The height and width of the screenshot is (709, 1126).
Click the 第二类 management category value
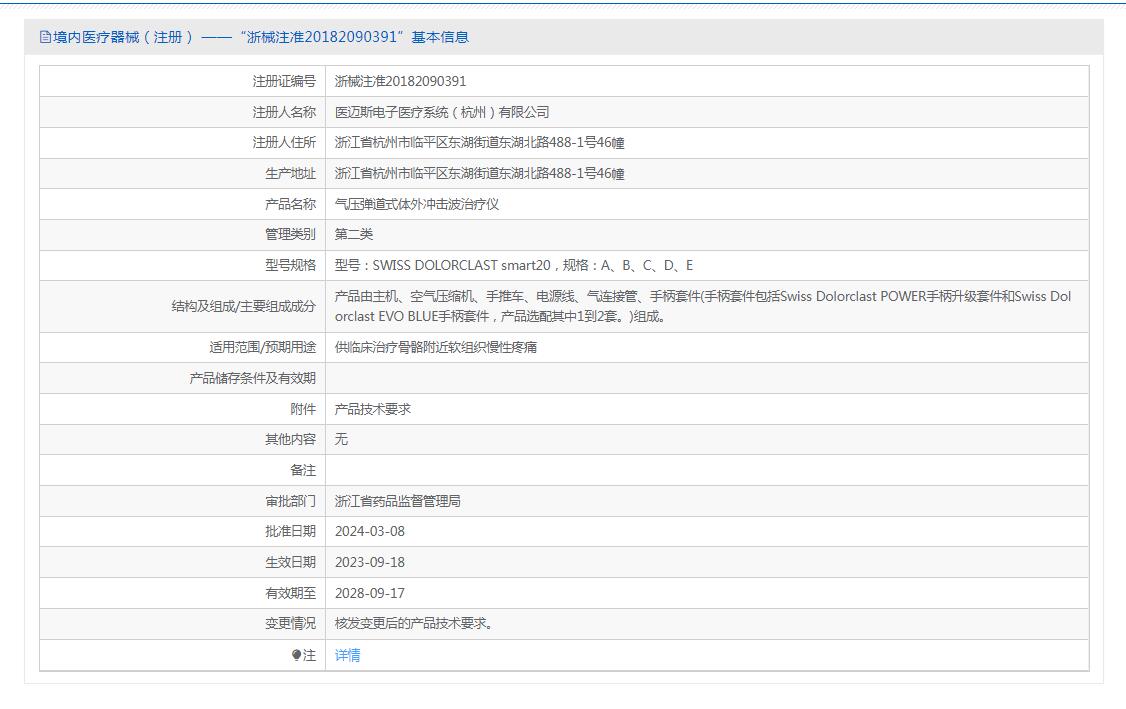coord(353,234)
